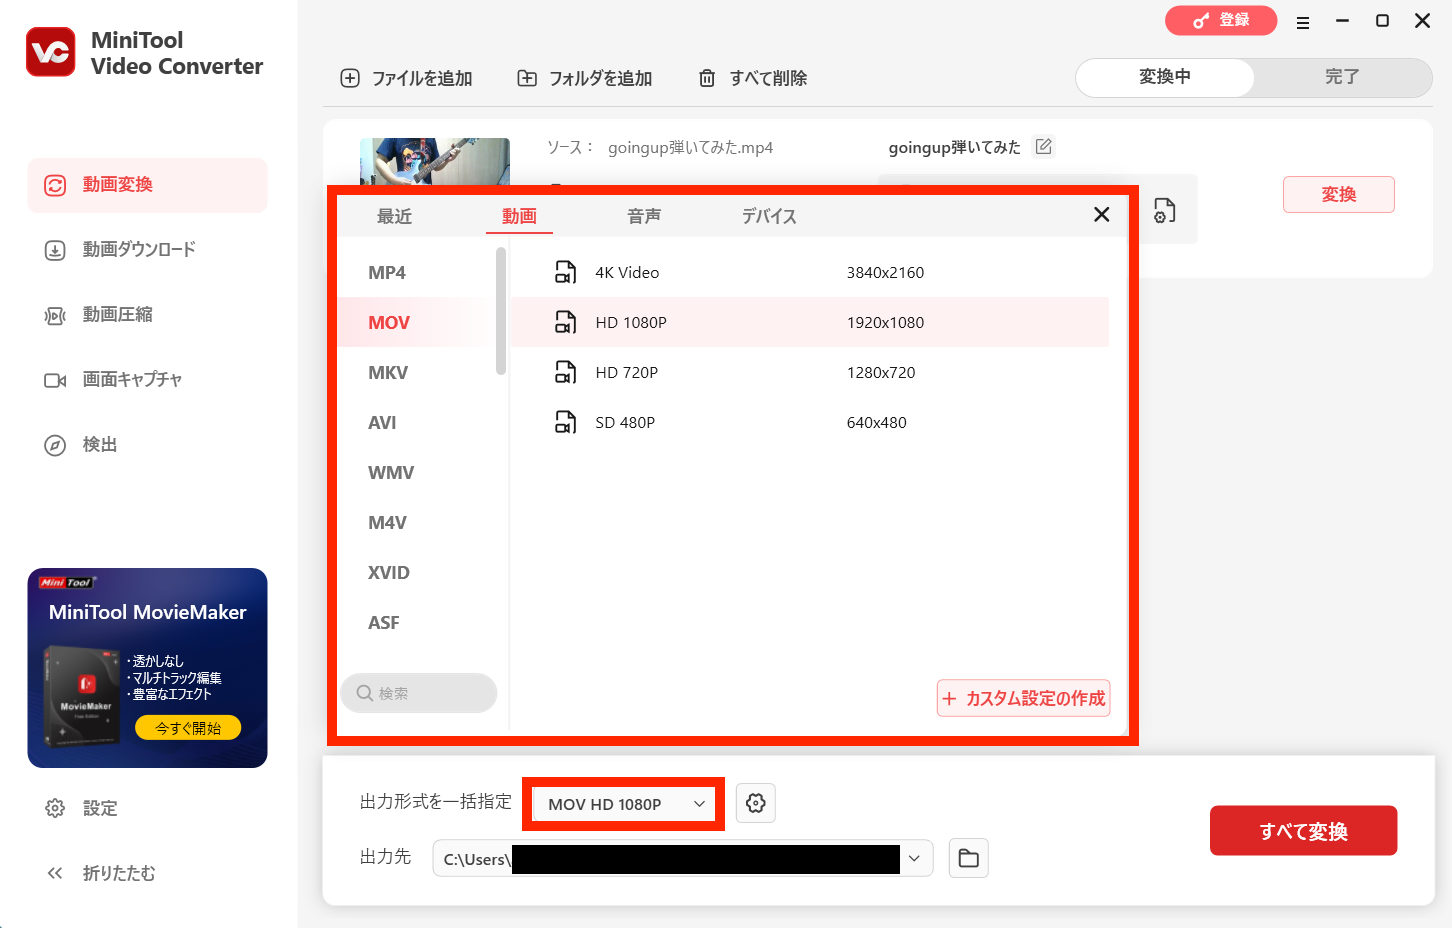Click the source filename goingup弾いてみた.mp4

690,147
